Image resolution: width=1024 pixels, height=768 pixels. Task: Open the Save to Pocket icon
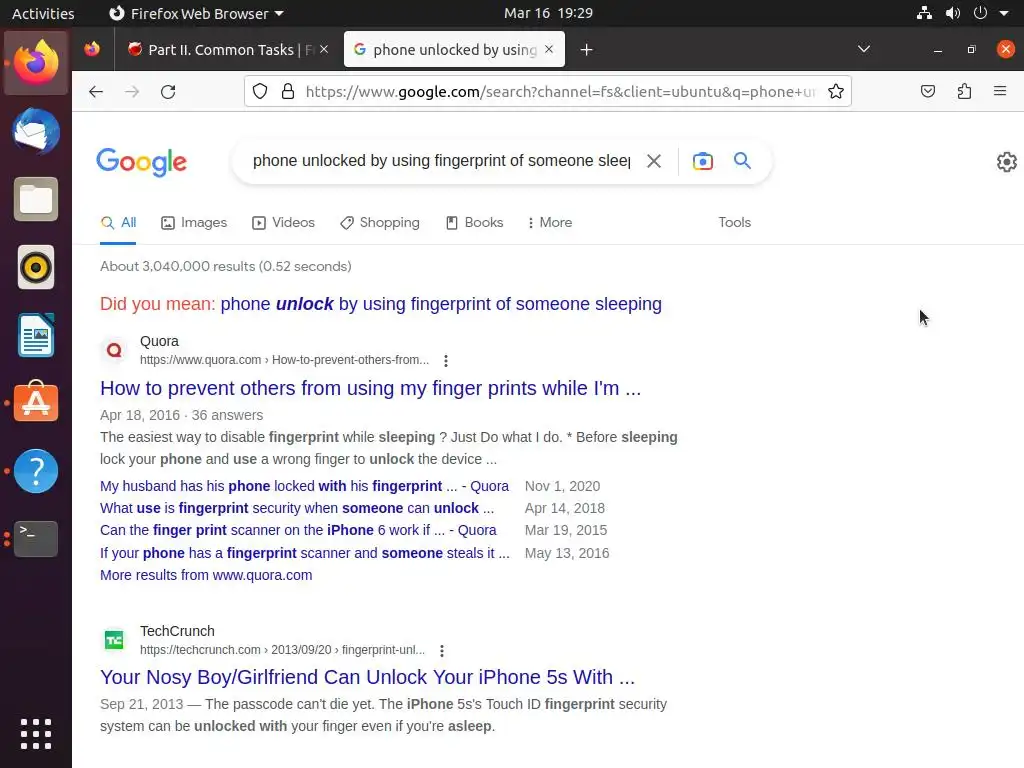point(927,91)
